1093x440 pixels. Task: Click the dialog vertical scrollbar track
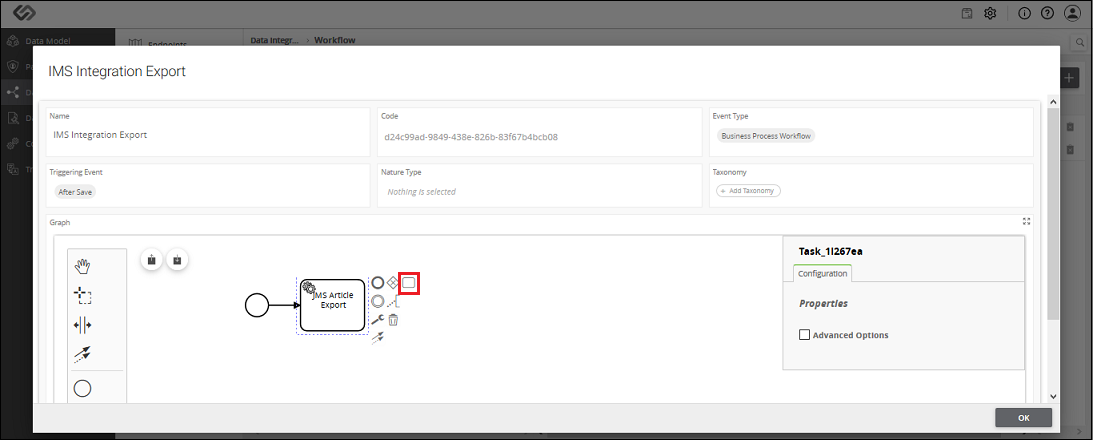1053,249
